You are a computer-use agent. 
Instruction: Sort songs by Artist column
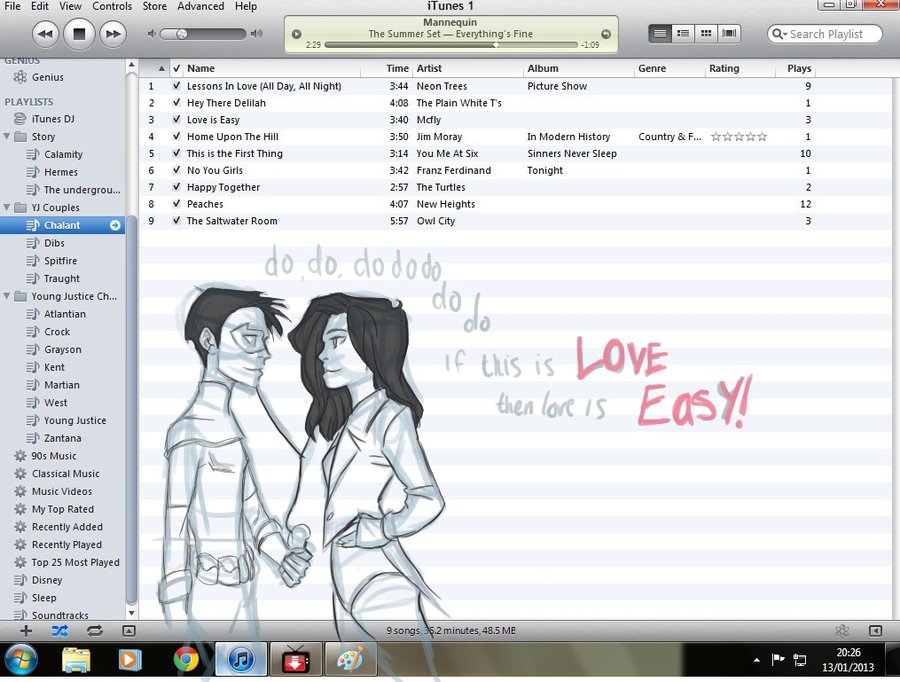click(467, 68)
